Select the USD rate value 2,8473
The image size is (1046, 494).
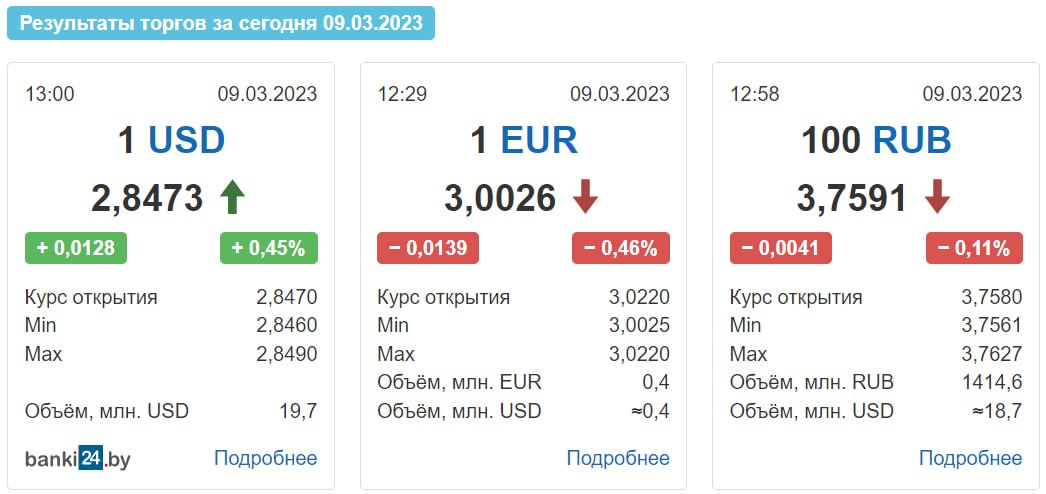click(x=147, y=198)
